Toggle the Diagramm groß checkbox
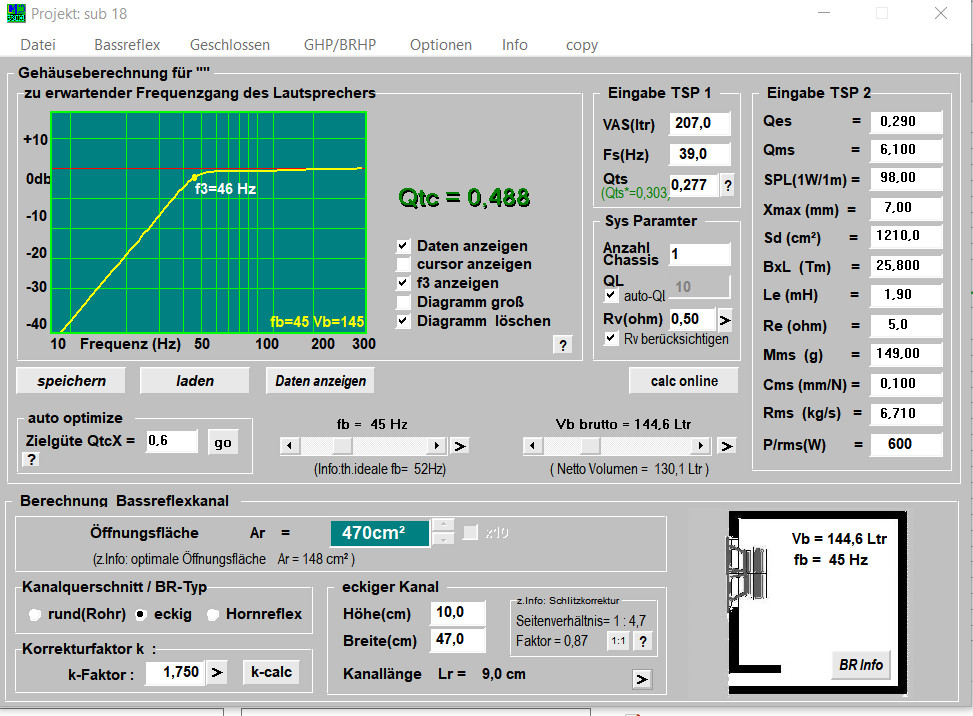973x716 pixels. pos(403,302)
